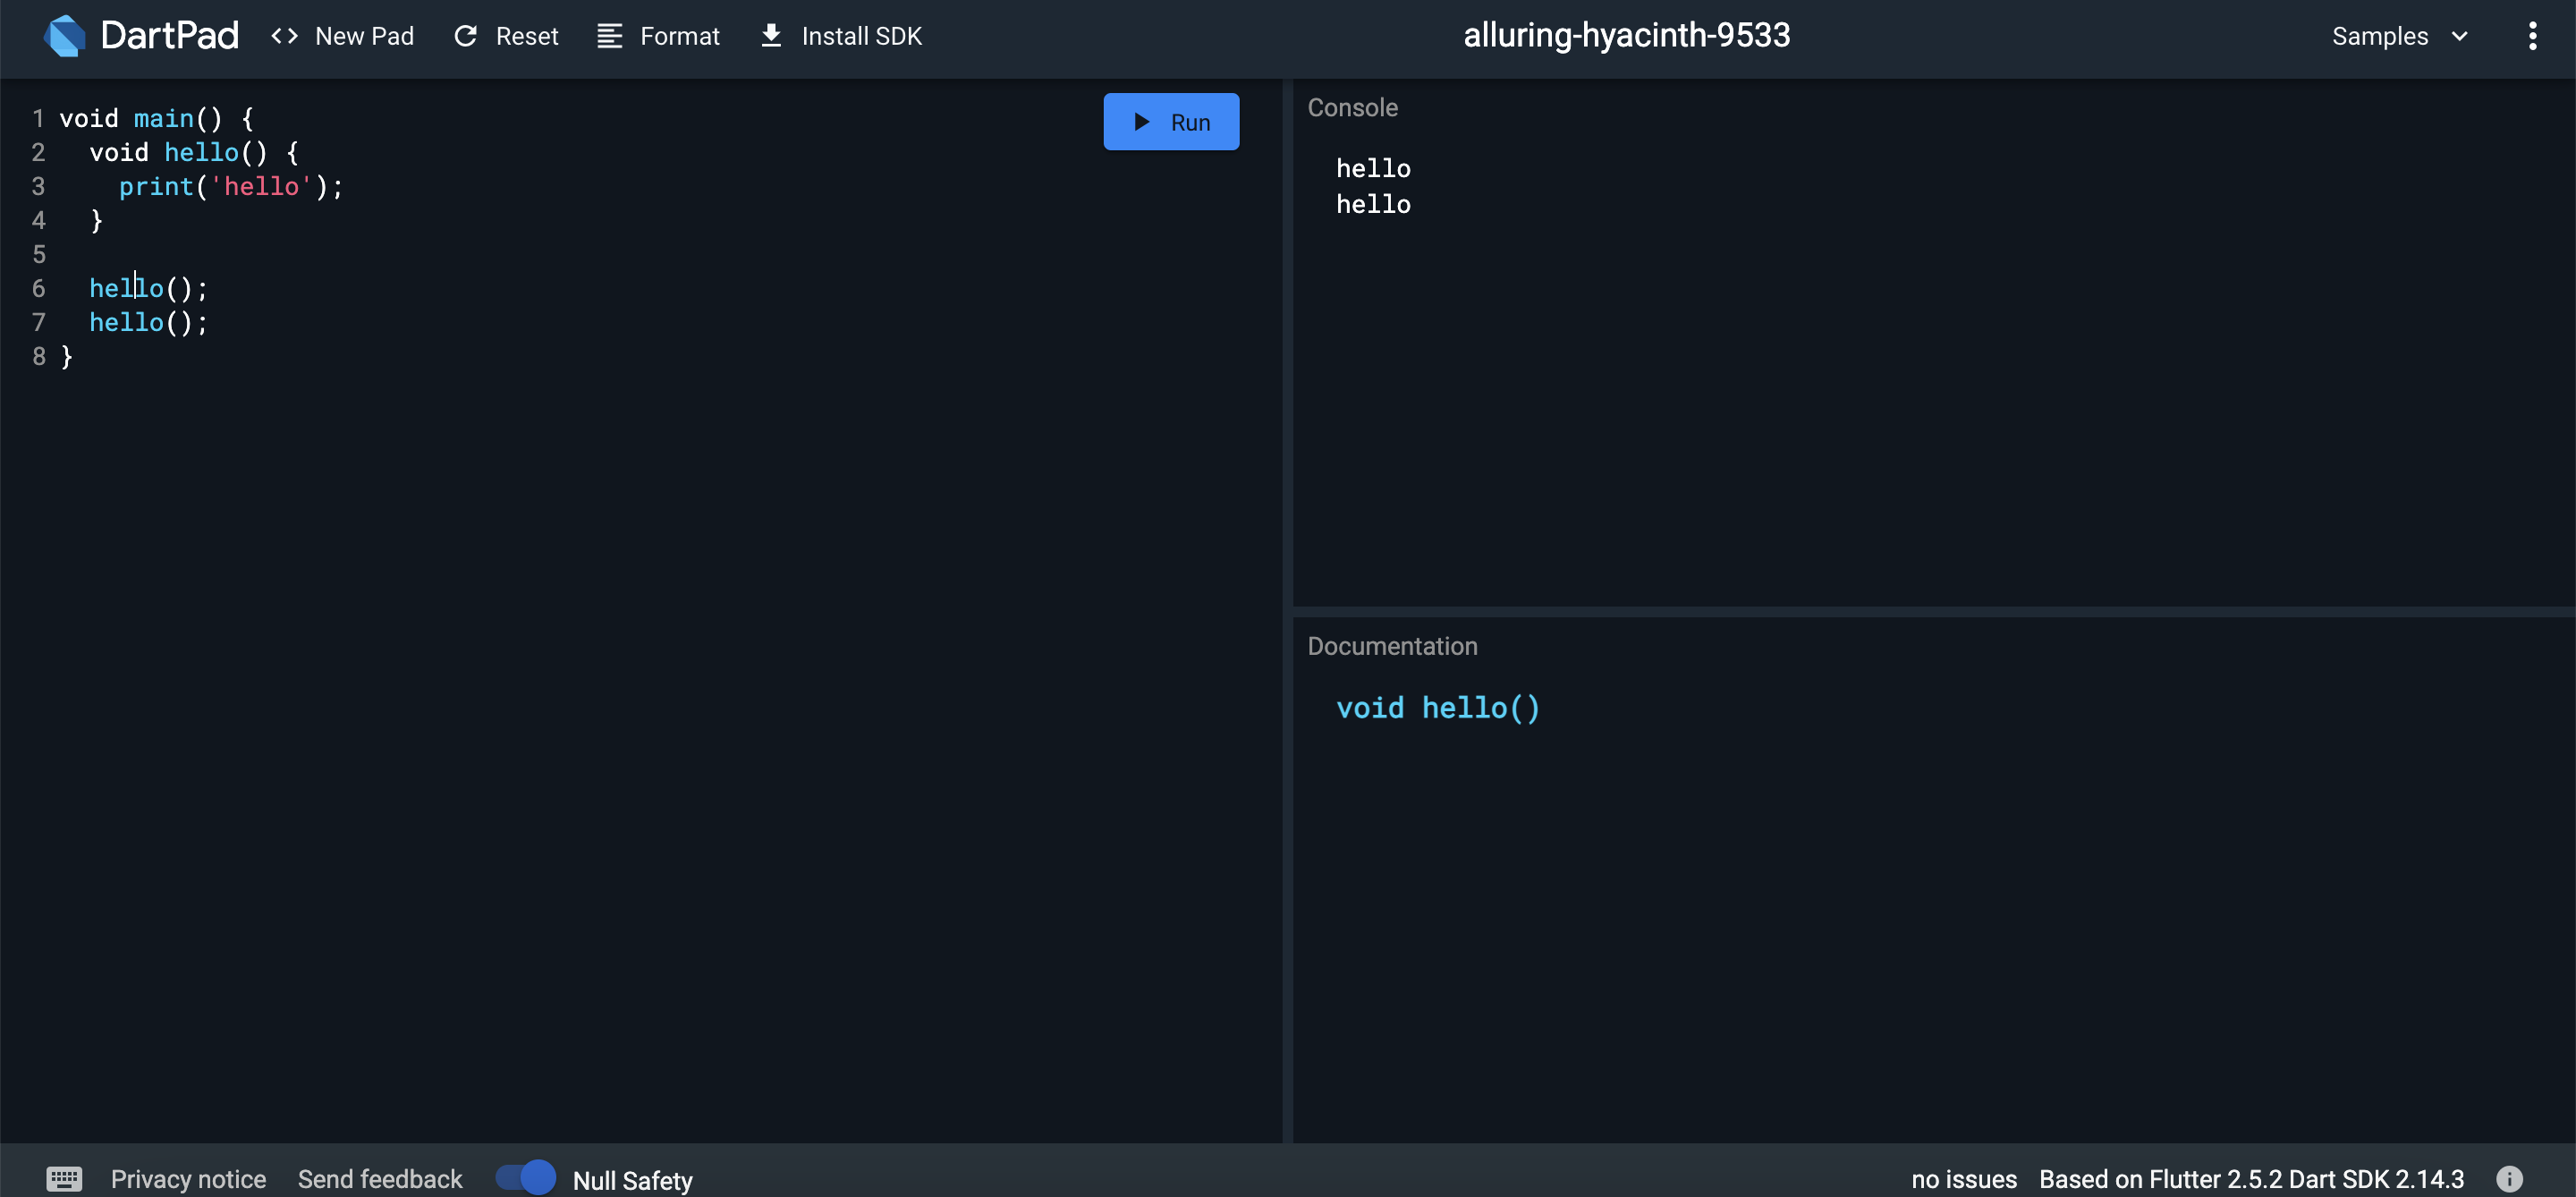Click the vertical splitter between editor and console
The height and width of the screenshot is (1197, 2576).
pos(1287,610)
